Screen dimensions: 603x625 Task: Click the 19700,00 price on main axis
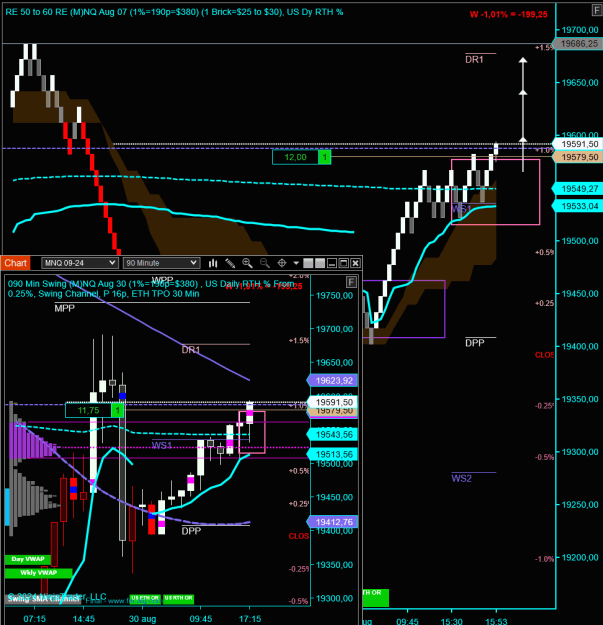click(580, 30)
